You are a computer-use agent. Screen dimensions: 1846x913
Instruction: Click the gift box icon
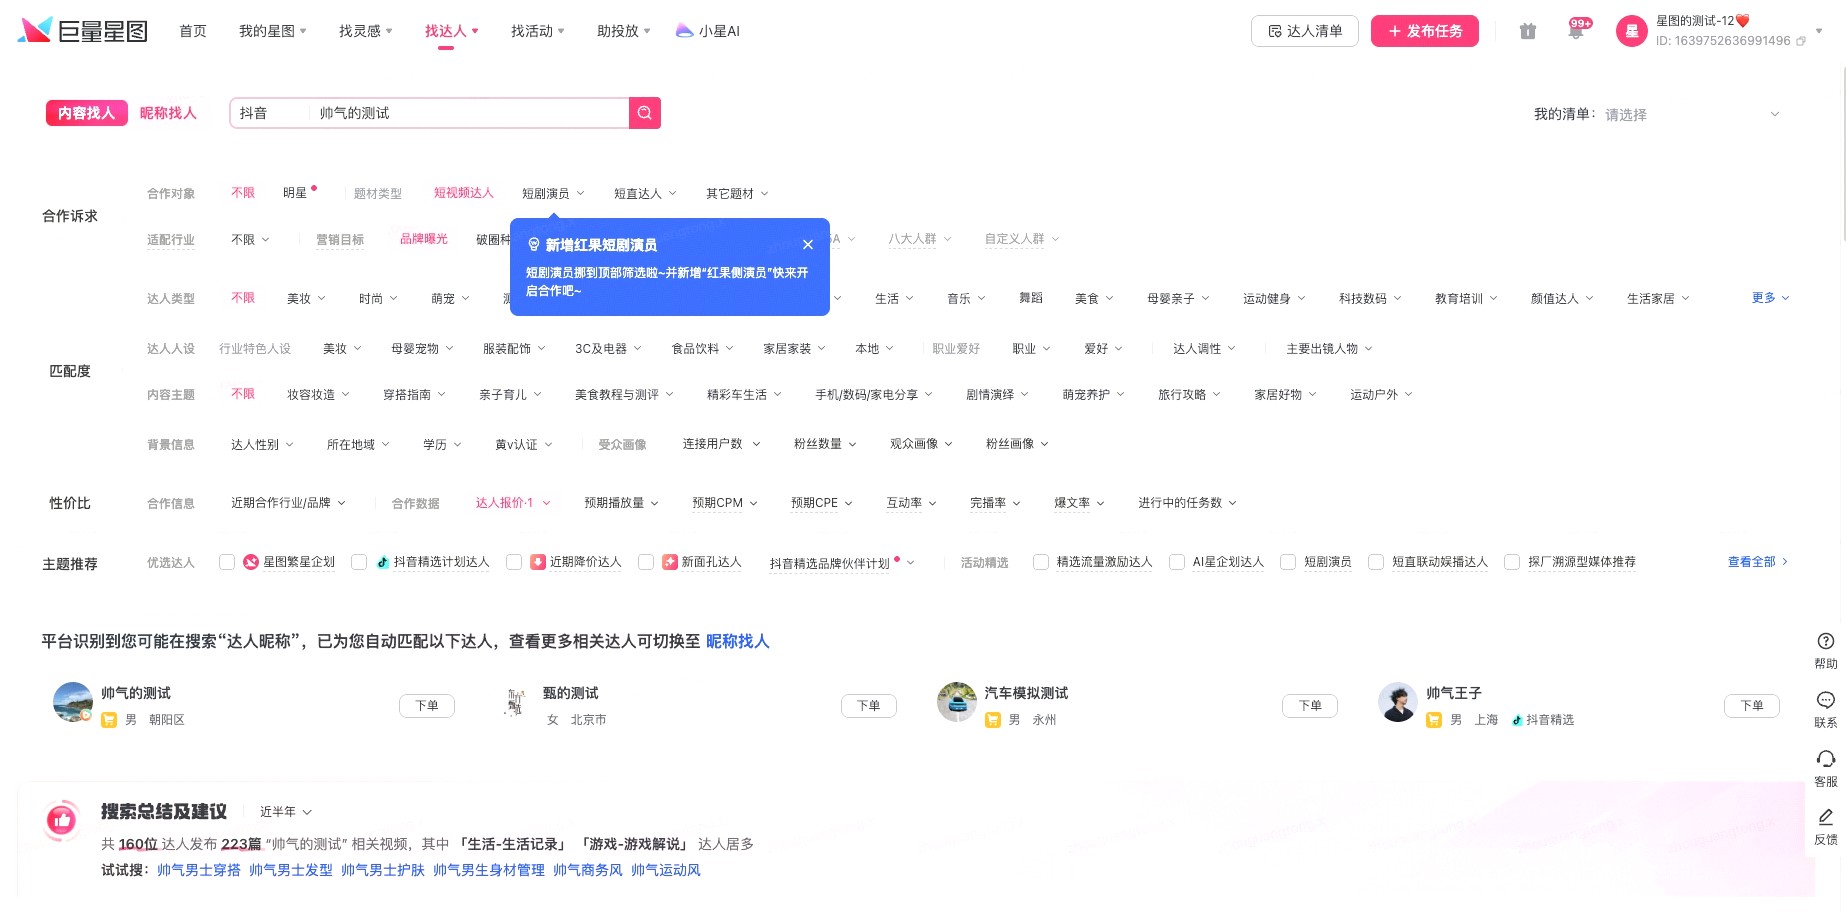(x=1527, y=31)
